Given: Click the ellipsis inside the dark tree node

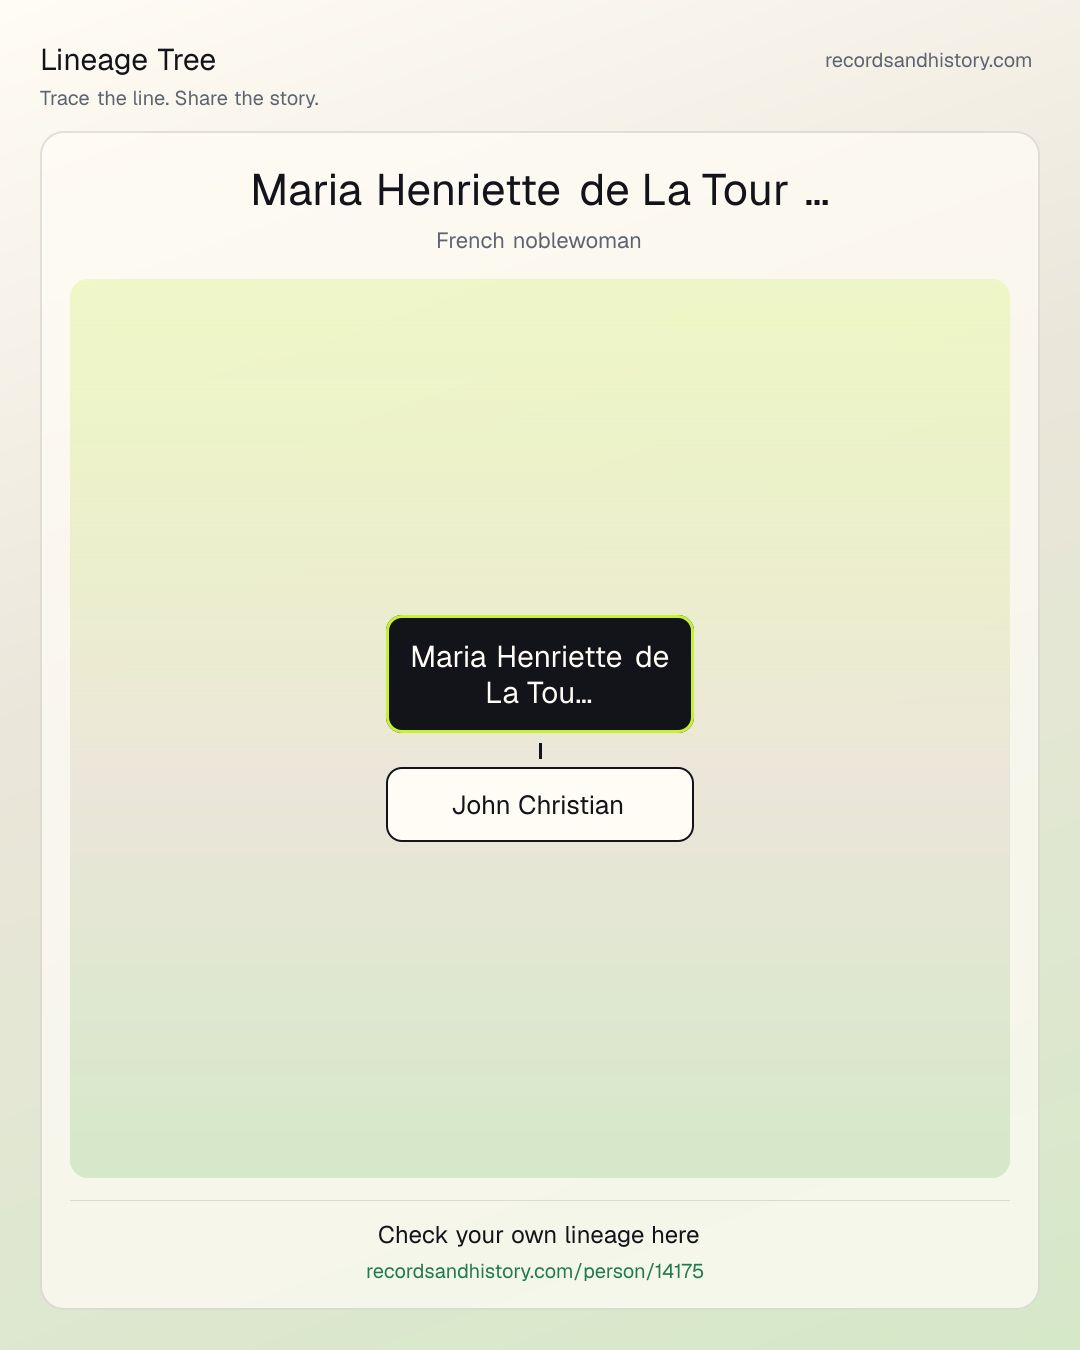Looking at the screenshot, I should [x=584, y=699].
